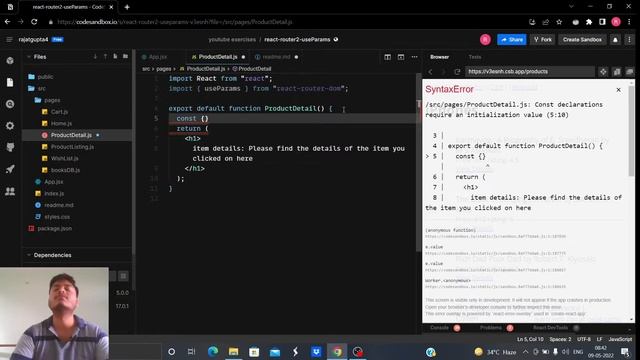Click the Create Sandbox button
The width and height of the screenshot is (640, 360).
click(x=582, y=40)
